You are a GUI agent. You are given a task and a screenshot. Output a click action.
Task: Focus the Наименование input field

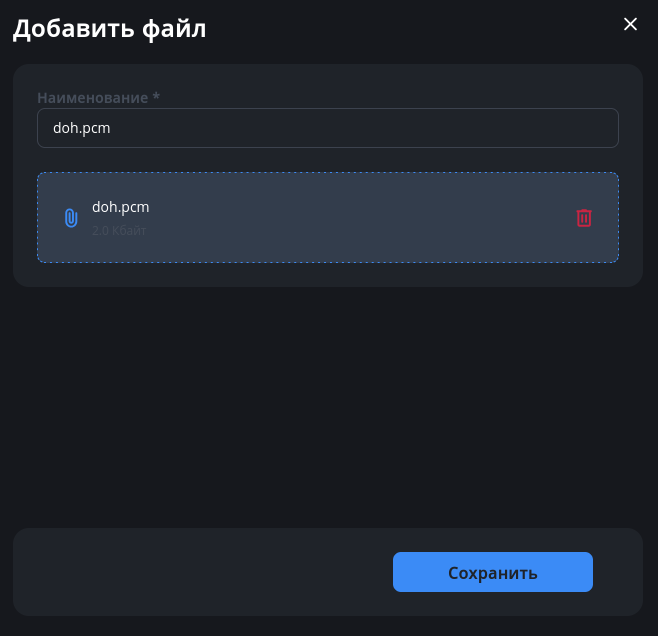pos(328,128)
